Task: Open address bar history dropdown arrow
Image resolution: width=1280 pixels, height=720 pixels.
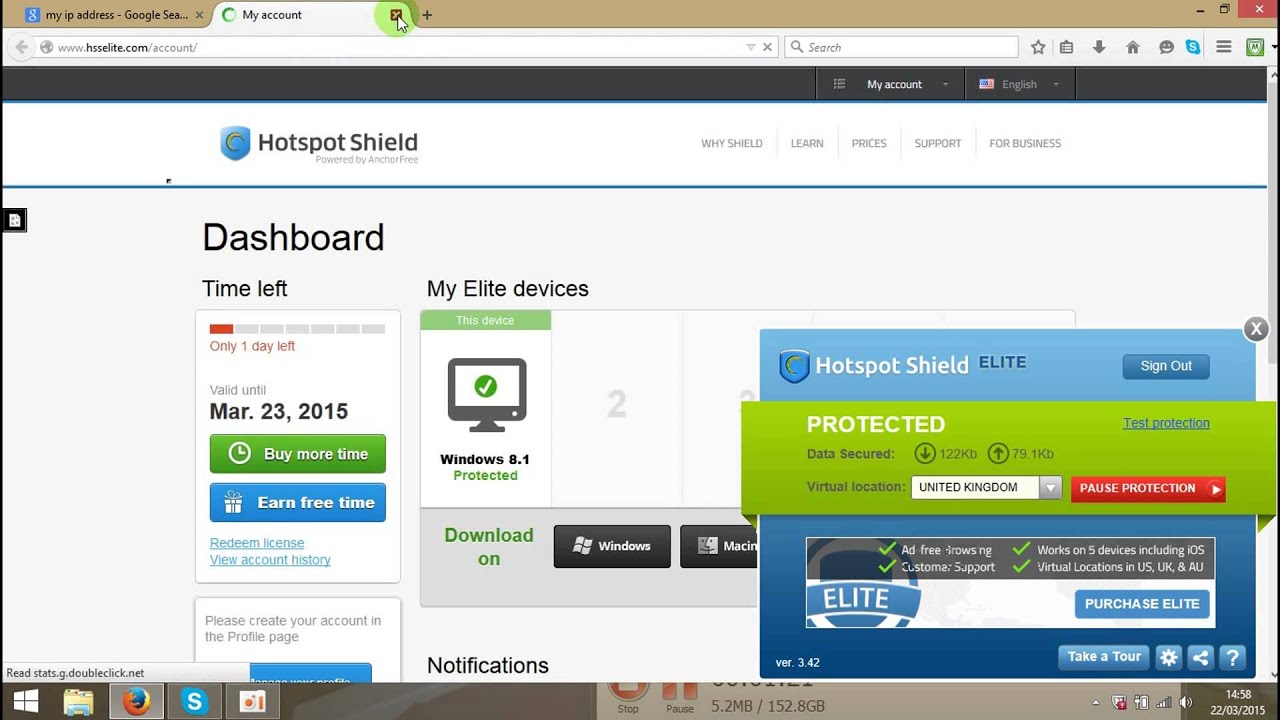Action: click(x=751, y=47)
